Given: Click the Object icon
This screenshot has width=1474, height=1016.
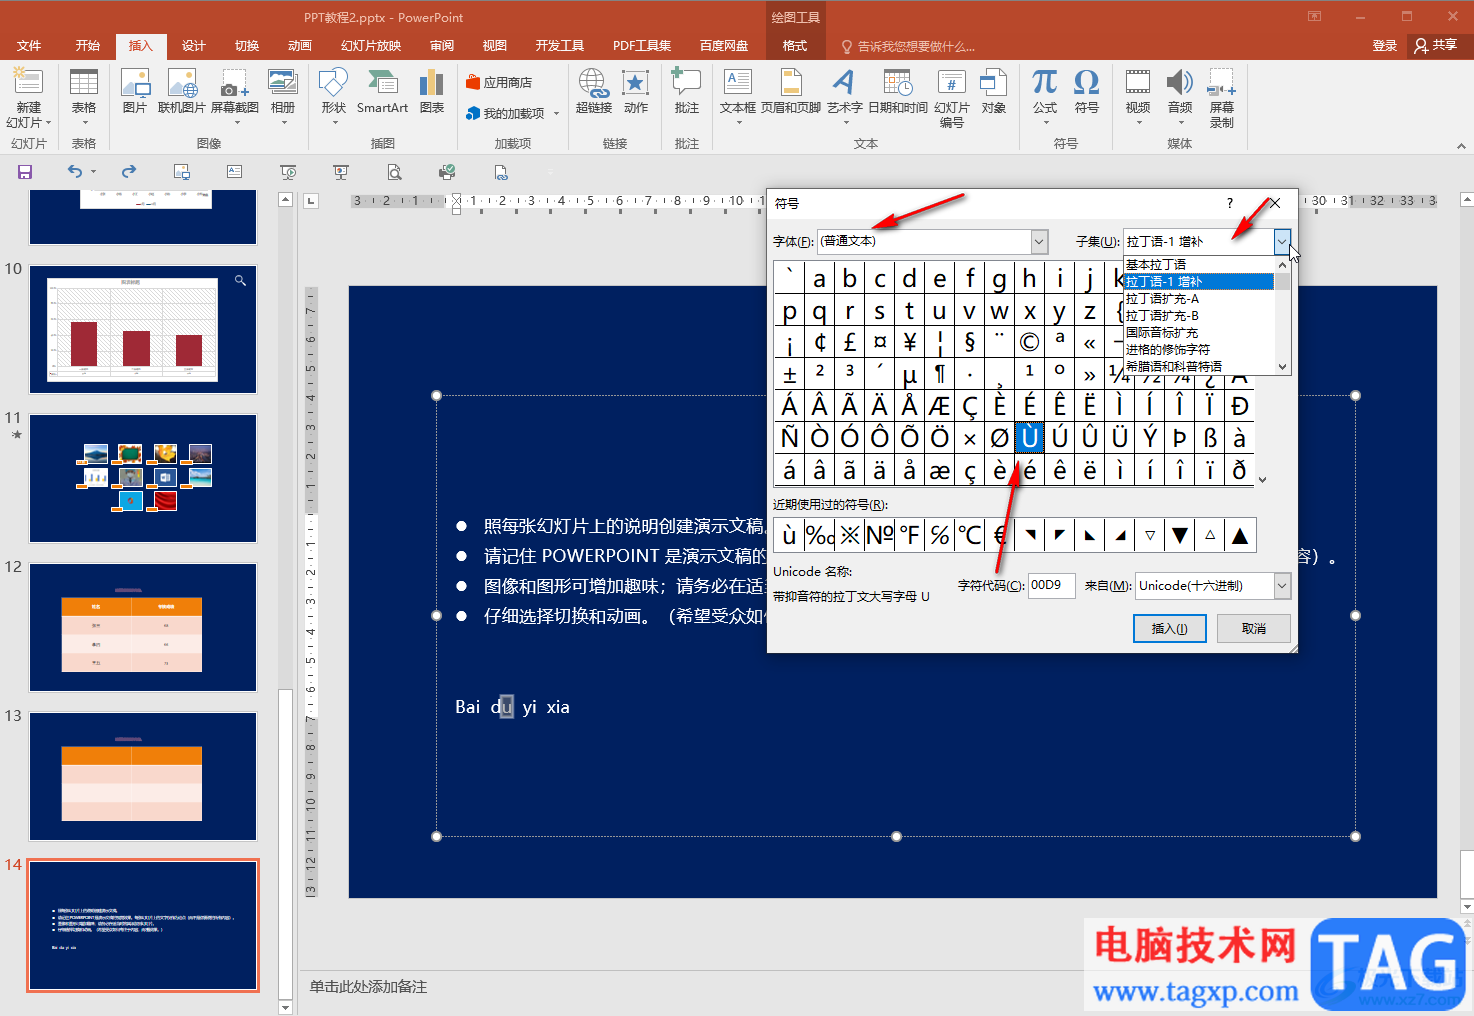Looking at the screenshot, I should (x=994, y=91).
